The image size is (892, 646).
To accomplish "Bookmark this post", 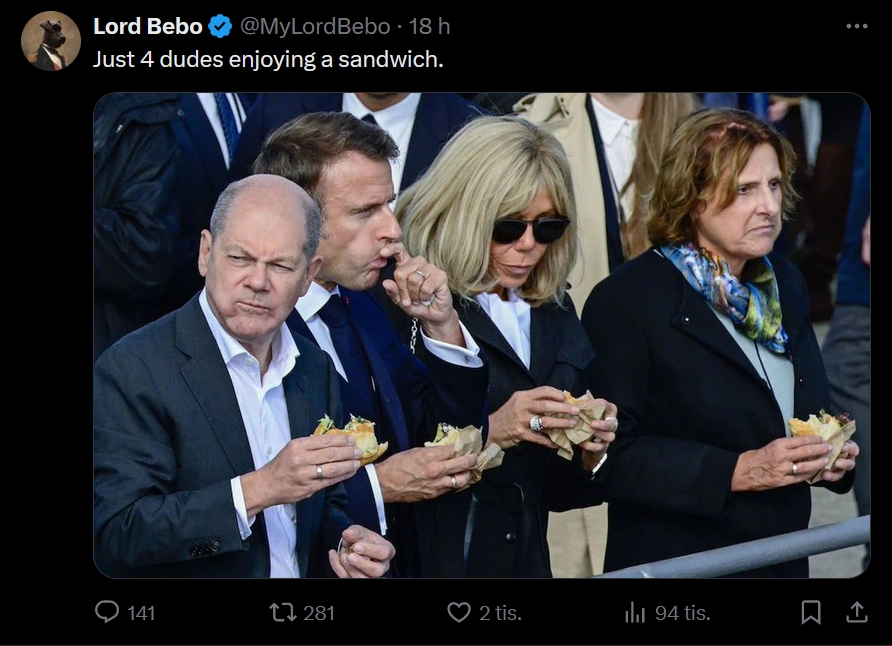I will click(x=811, y=612).
